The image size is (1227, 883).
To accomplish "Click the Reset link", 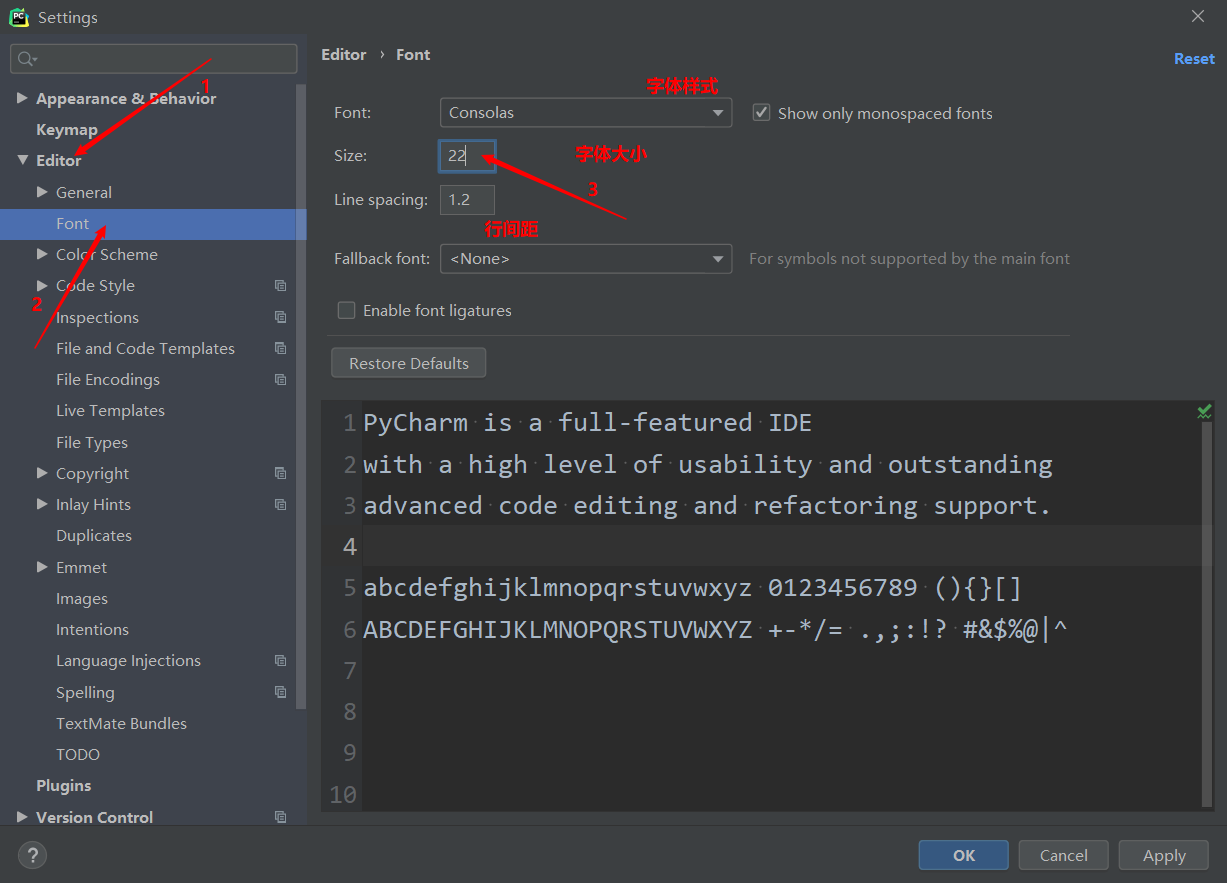I will 1194,58.
